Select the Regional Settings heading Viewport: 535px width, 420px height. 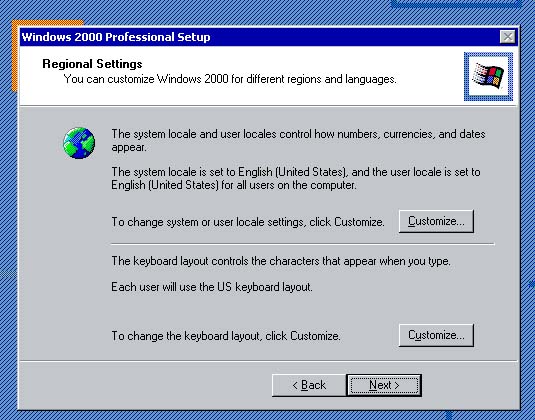click(x=92, y=64)
